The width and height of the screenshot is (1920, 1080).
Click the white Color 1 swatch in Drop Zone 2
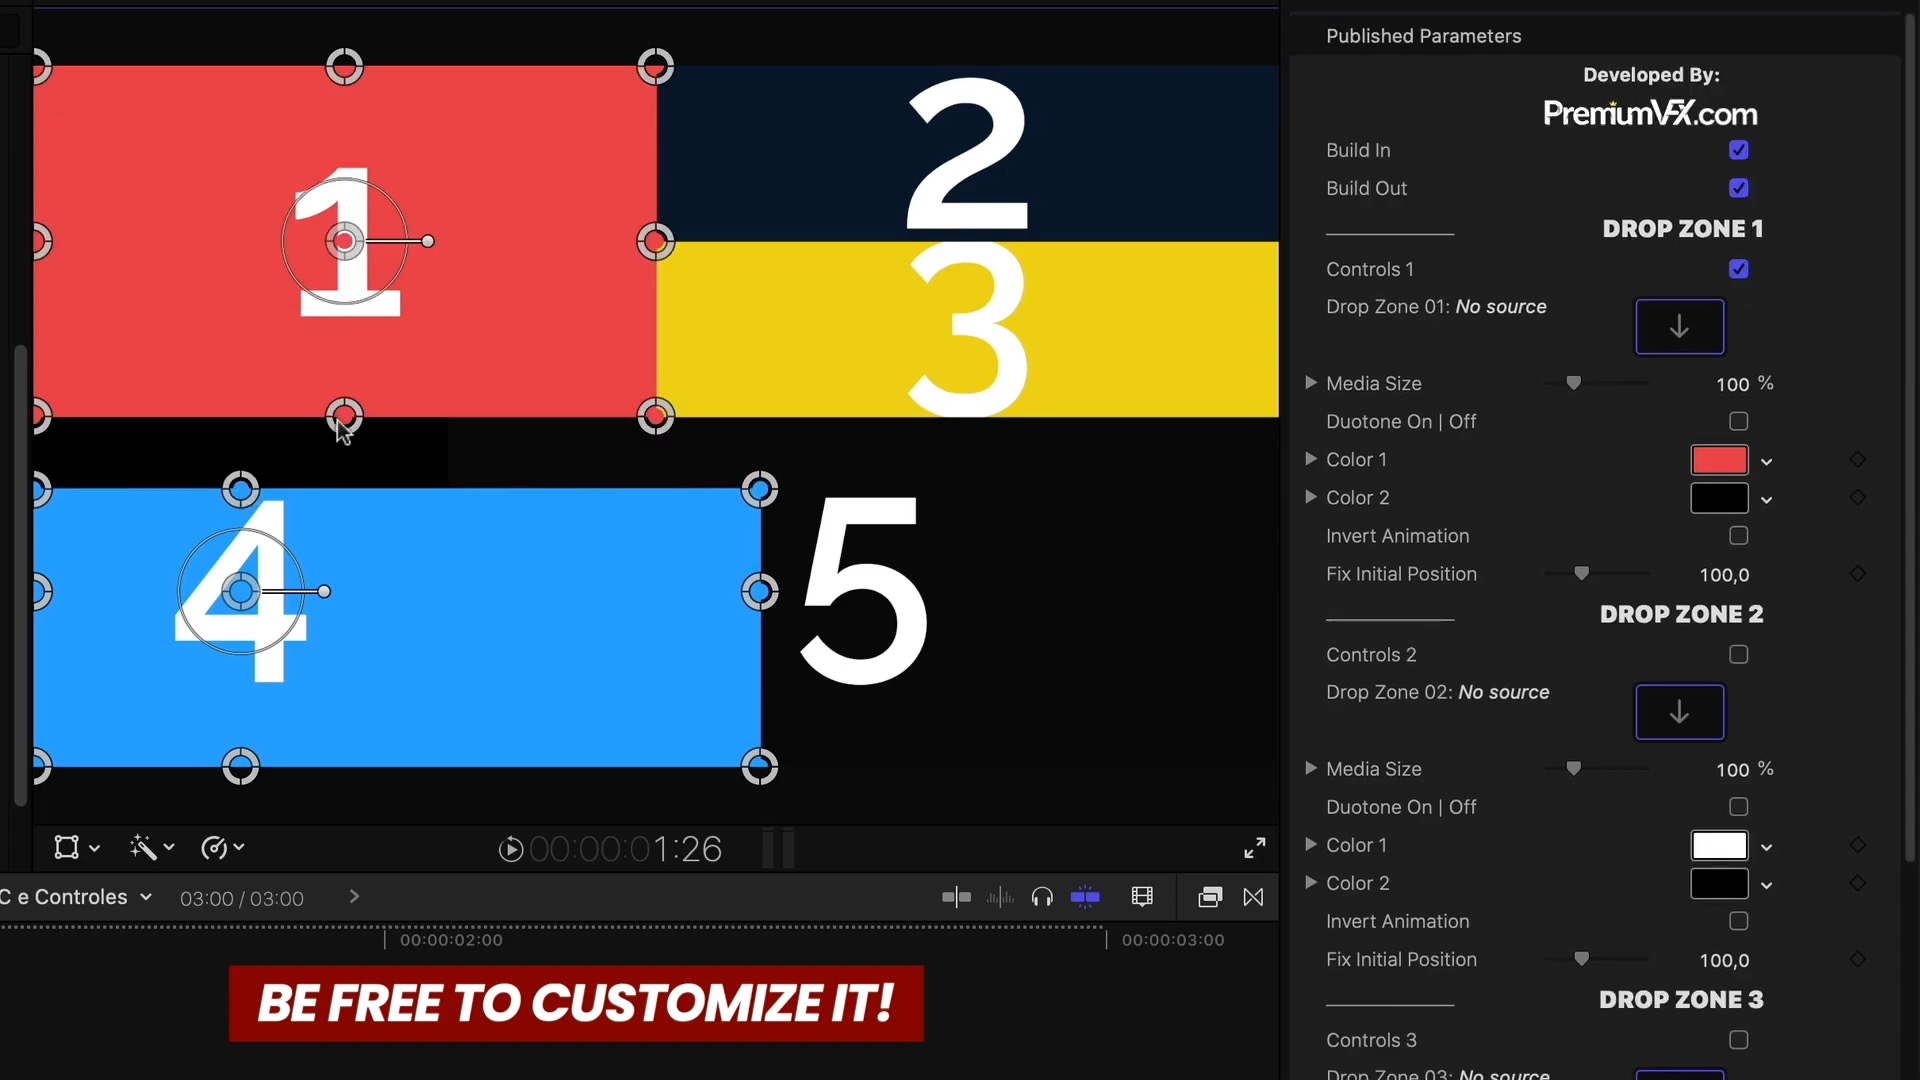click(1720, 846)
